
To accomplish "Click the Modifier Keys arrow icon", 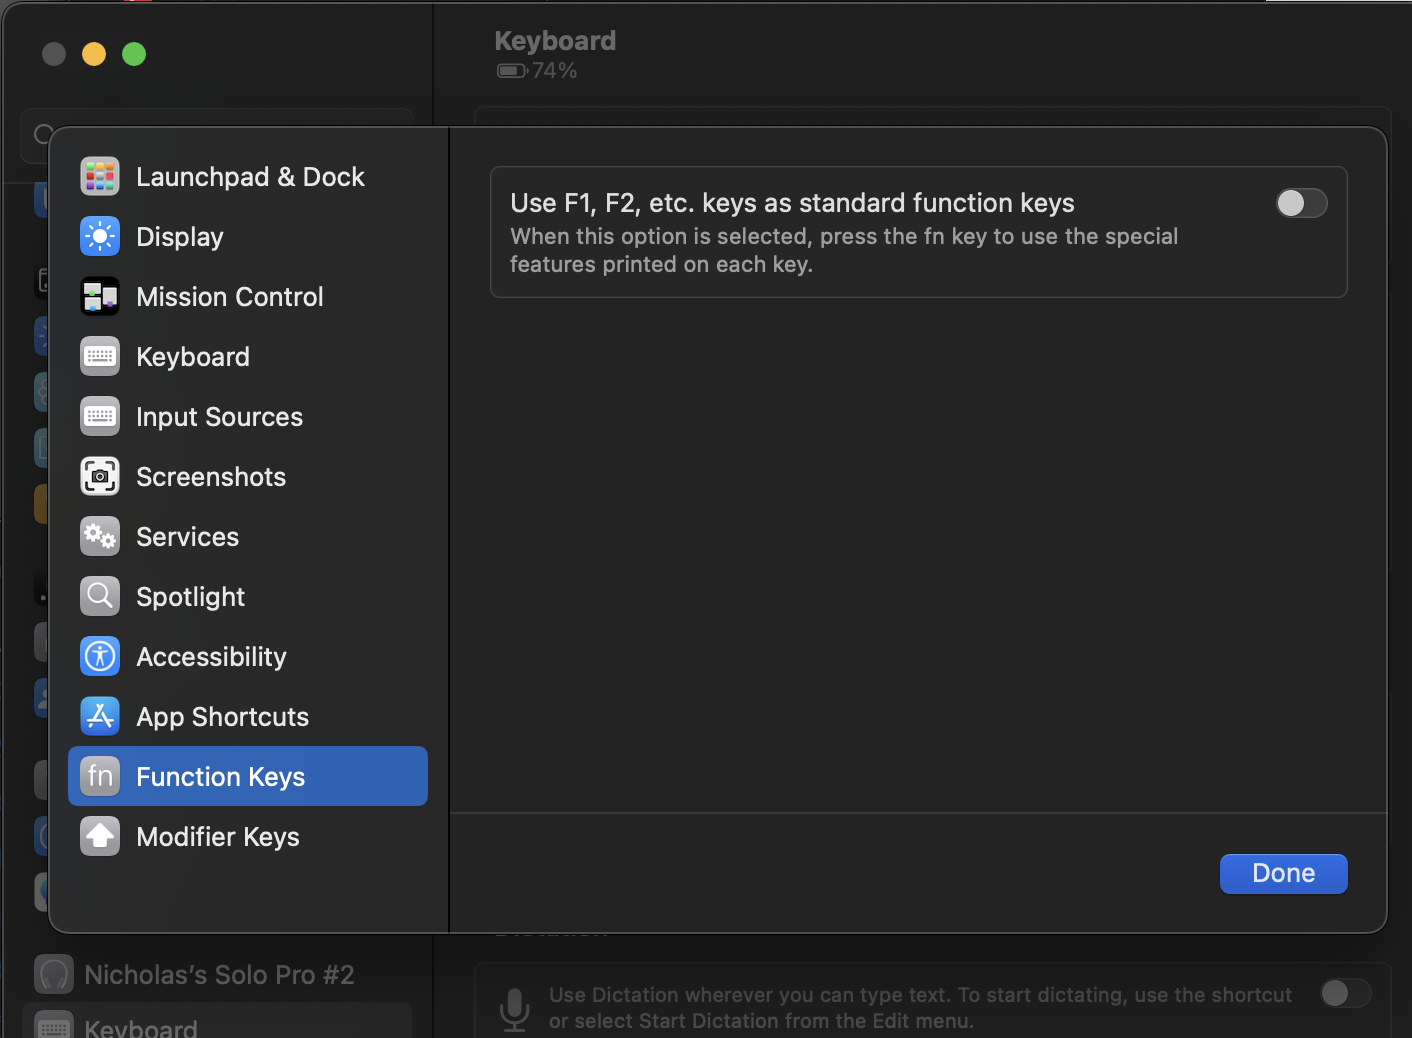I will tap(100, 837).
